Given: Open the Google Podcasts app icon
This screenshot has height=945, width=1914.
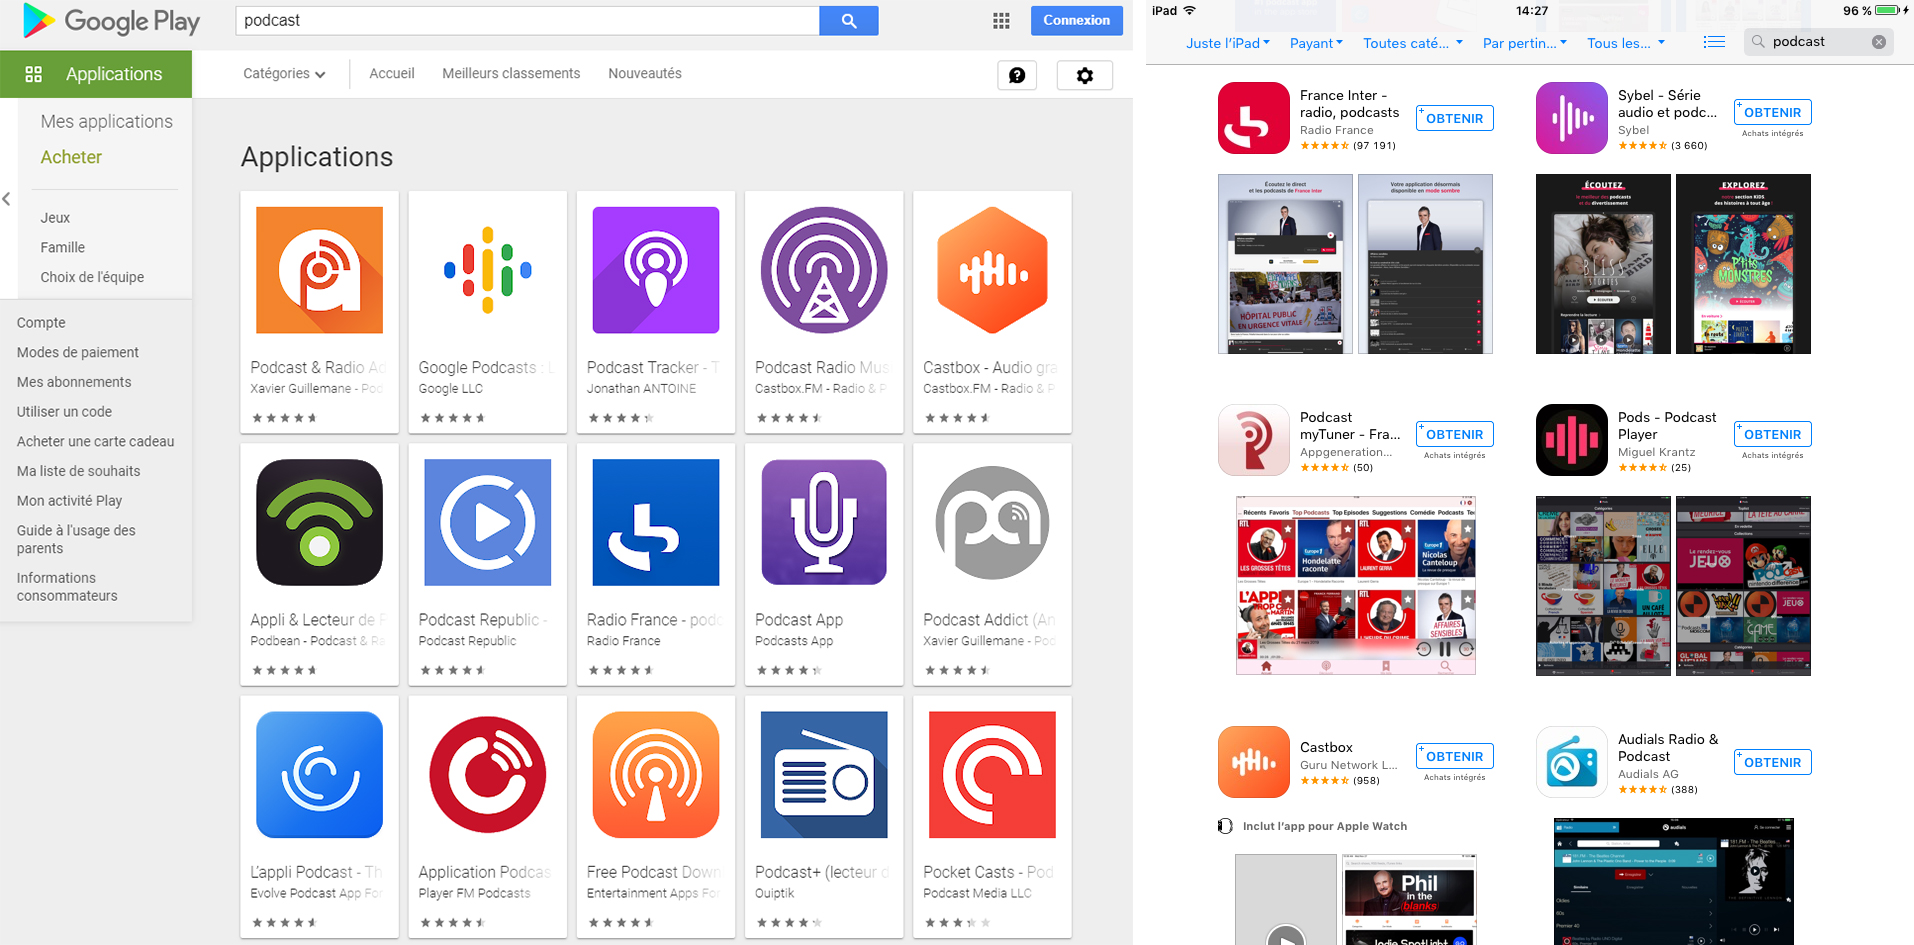Looking at the screenshot, I should (x=488, y=270).
